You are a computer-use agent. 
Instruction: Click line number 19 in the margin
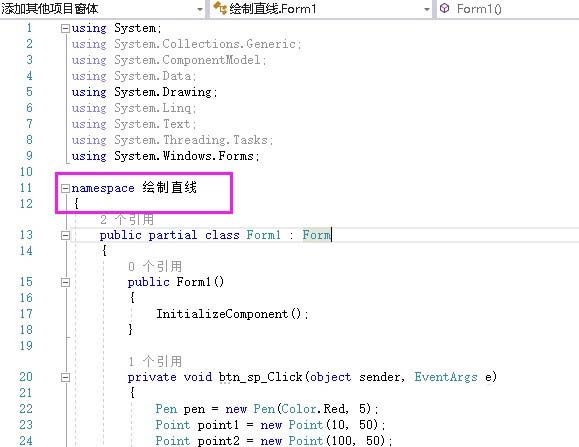click(26, 346)
